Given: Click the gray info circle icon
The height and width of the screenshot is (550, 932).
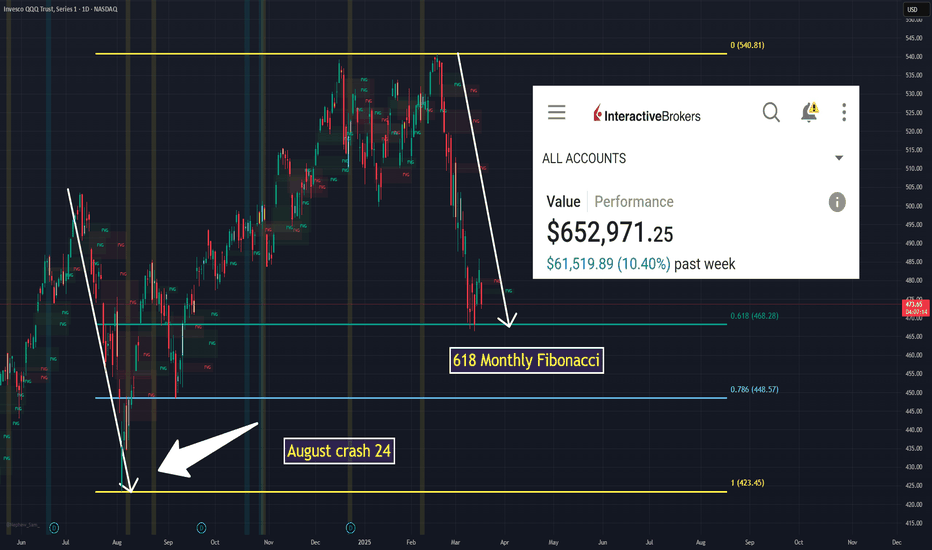Looking at the screenshot, I should coord(837,202).
